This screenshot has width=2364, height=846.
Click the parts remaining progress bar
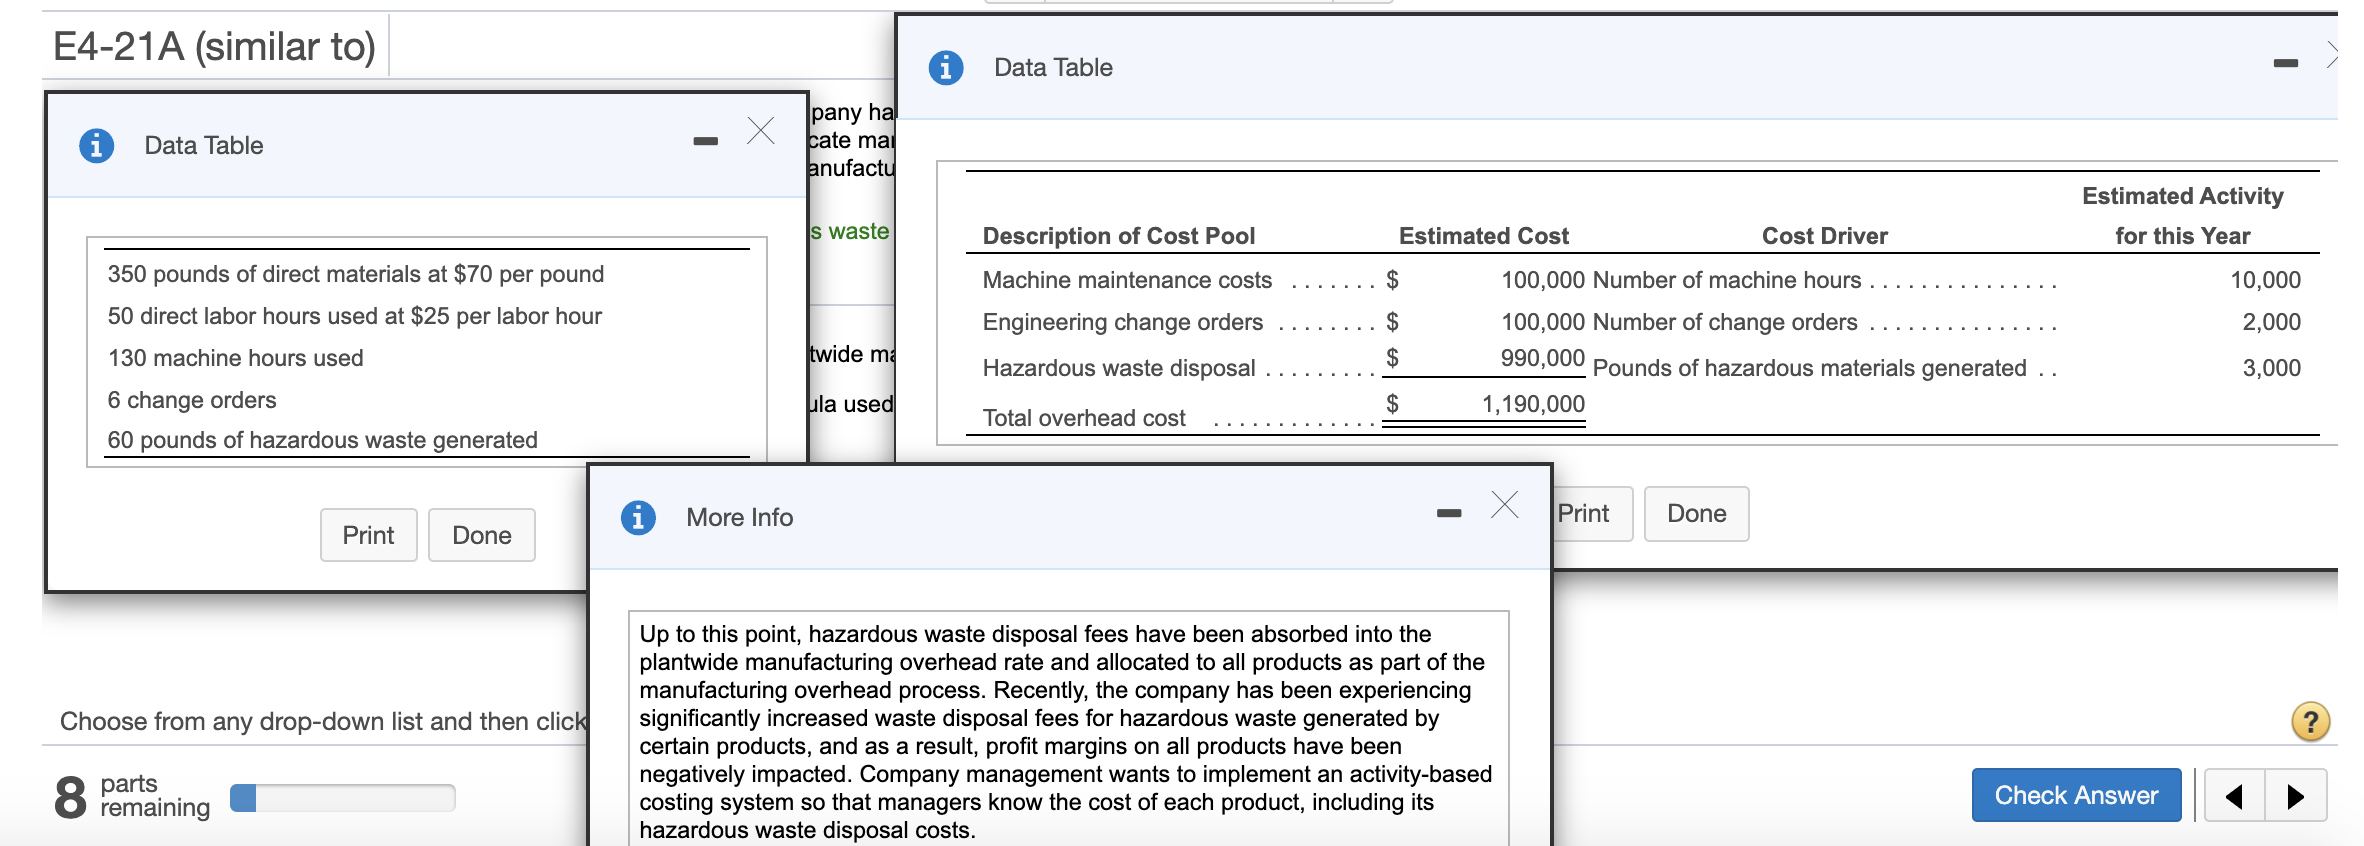[343, 798]
